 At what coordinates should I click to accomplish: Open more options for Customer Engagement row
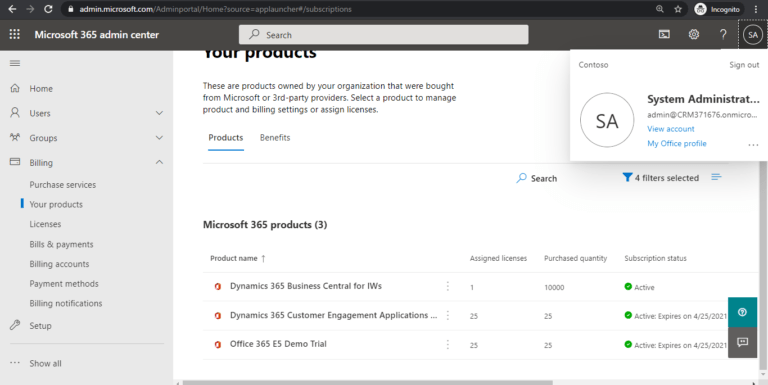[448, 315]
